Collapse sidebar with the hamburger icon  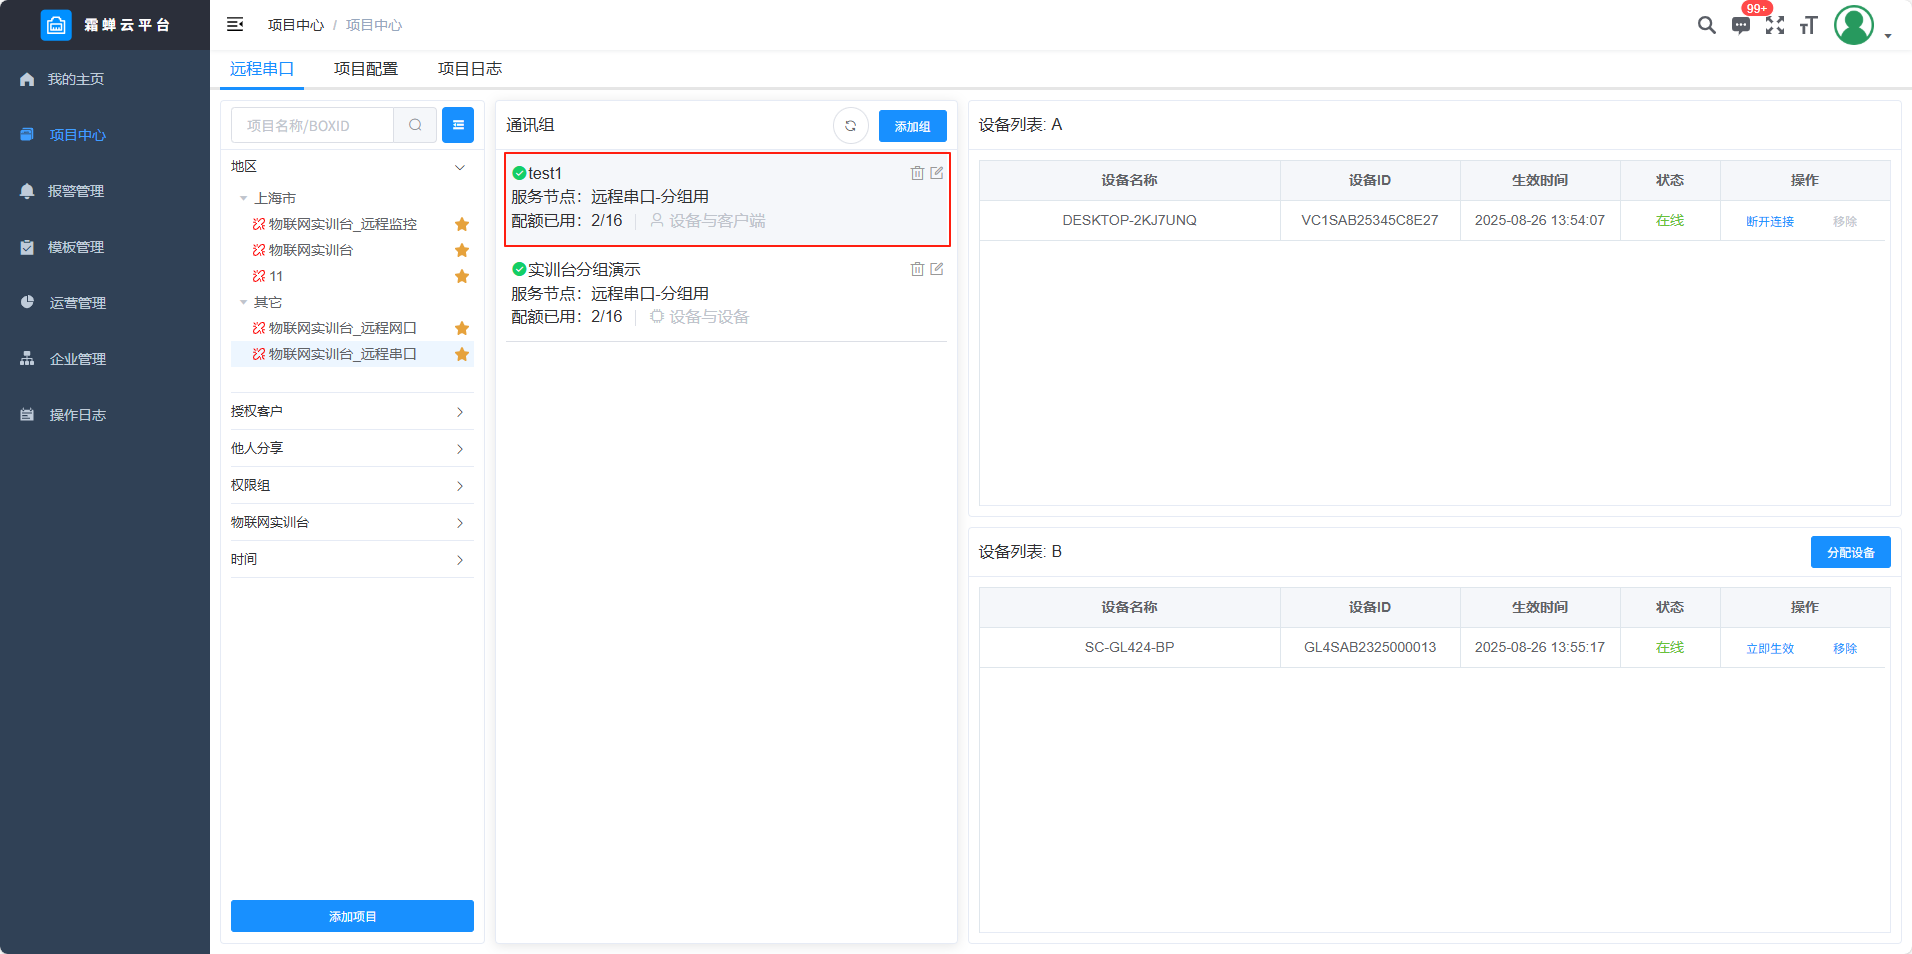235,24
